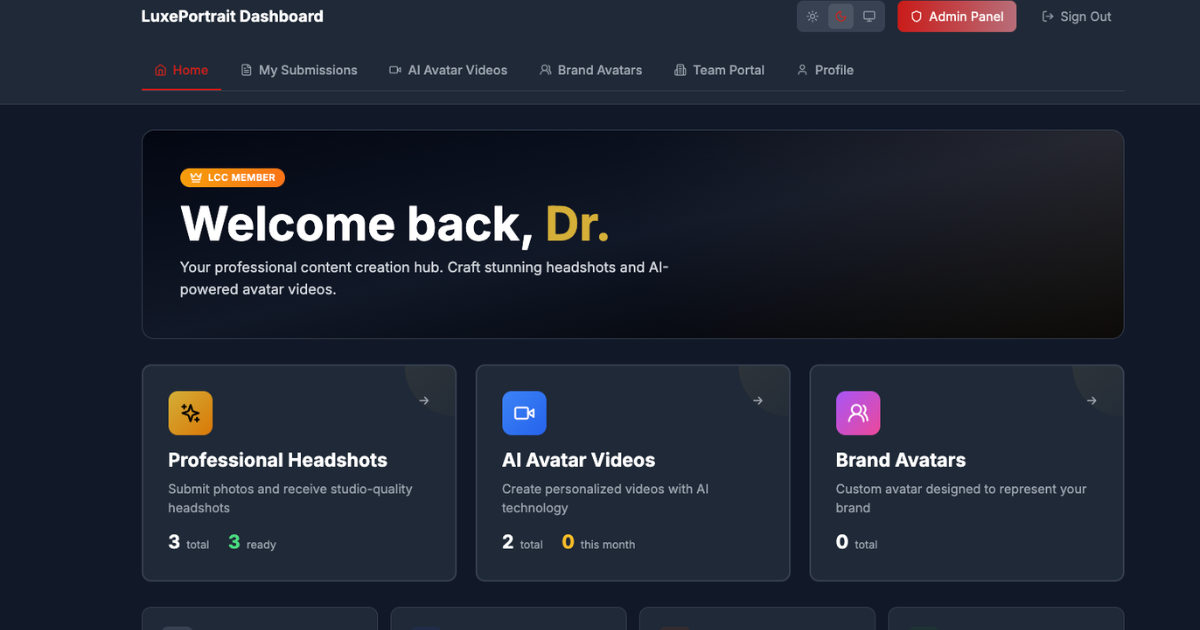Image resolution: width=1200 pixels, height=630 pixels.
Task: Enable light theme with the sun toggle
Action: click(813, 16)
